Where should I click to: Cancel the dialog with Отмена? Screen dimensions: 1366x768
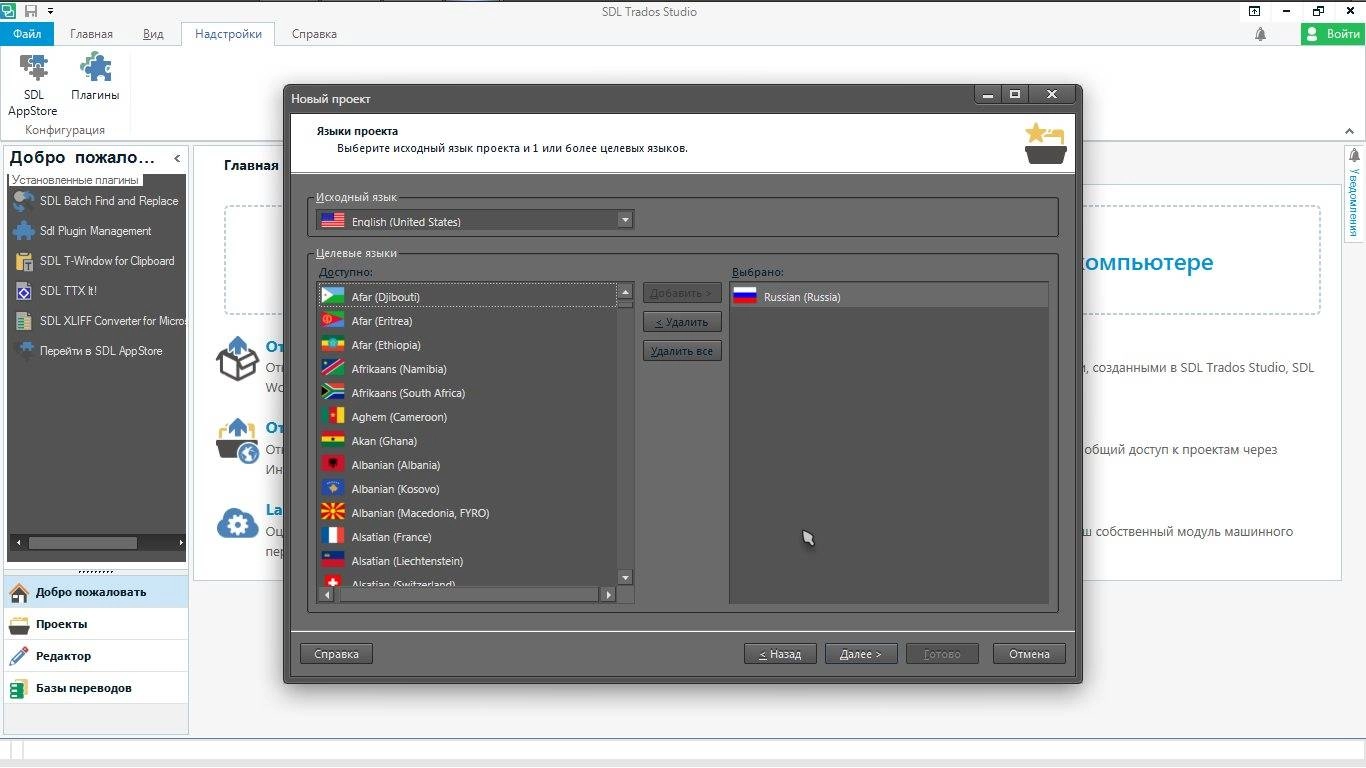click(1029, 654)
